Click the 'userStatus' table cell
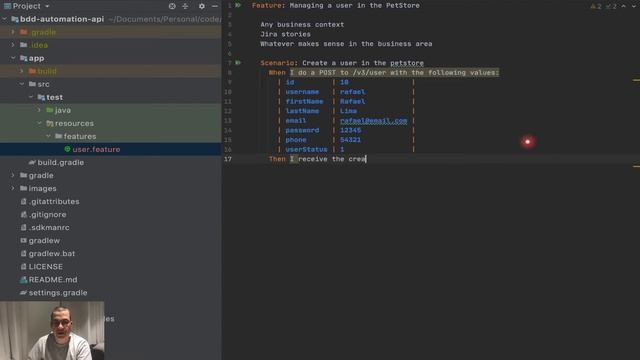The width and height of the screenshot is (640, 360). [307, 149]
